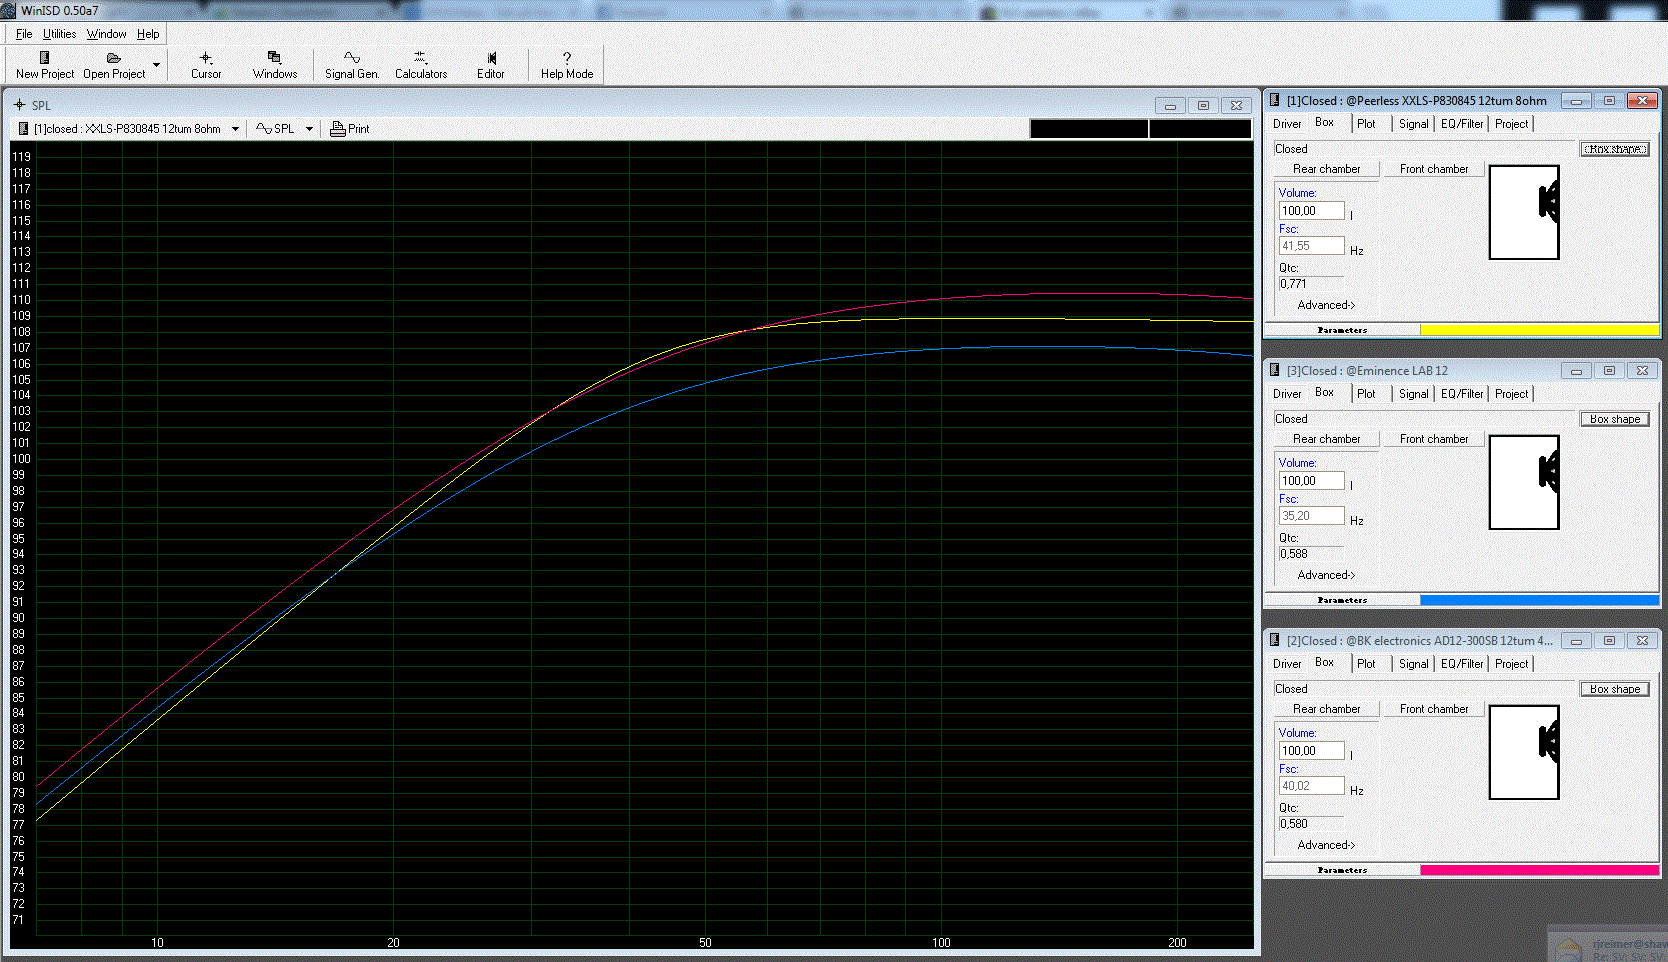Switch to EQ/Filter tab in Peerless window
This screenshot has width=1668, height=962.
[1462, 124]
